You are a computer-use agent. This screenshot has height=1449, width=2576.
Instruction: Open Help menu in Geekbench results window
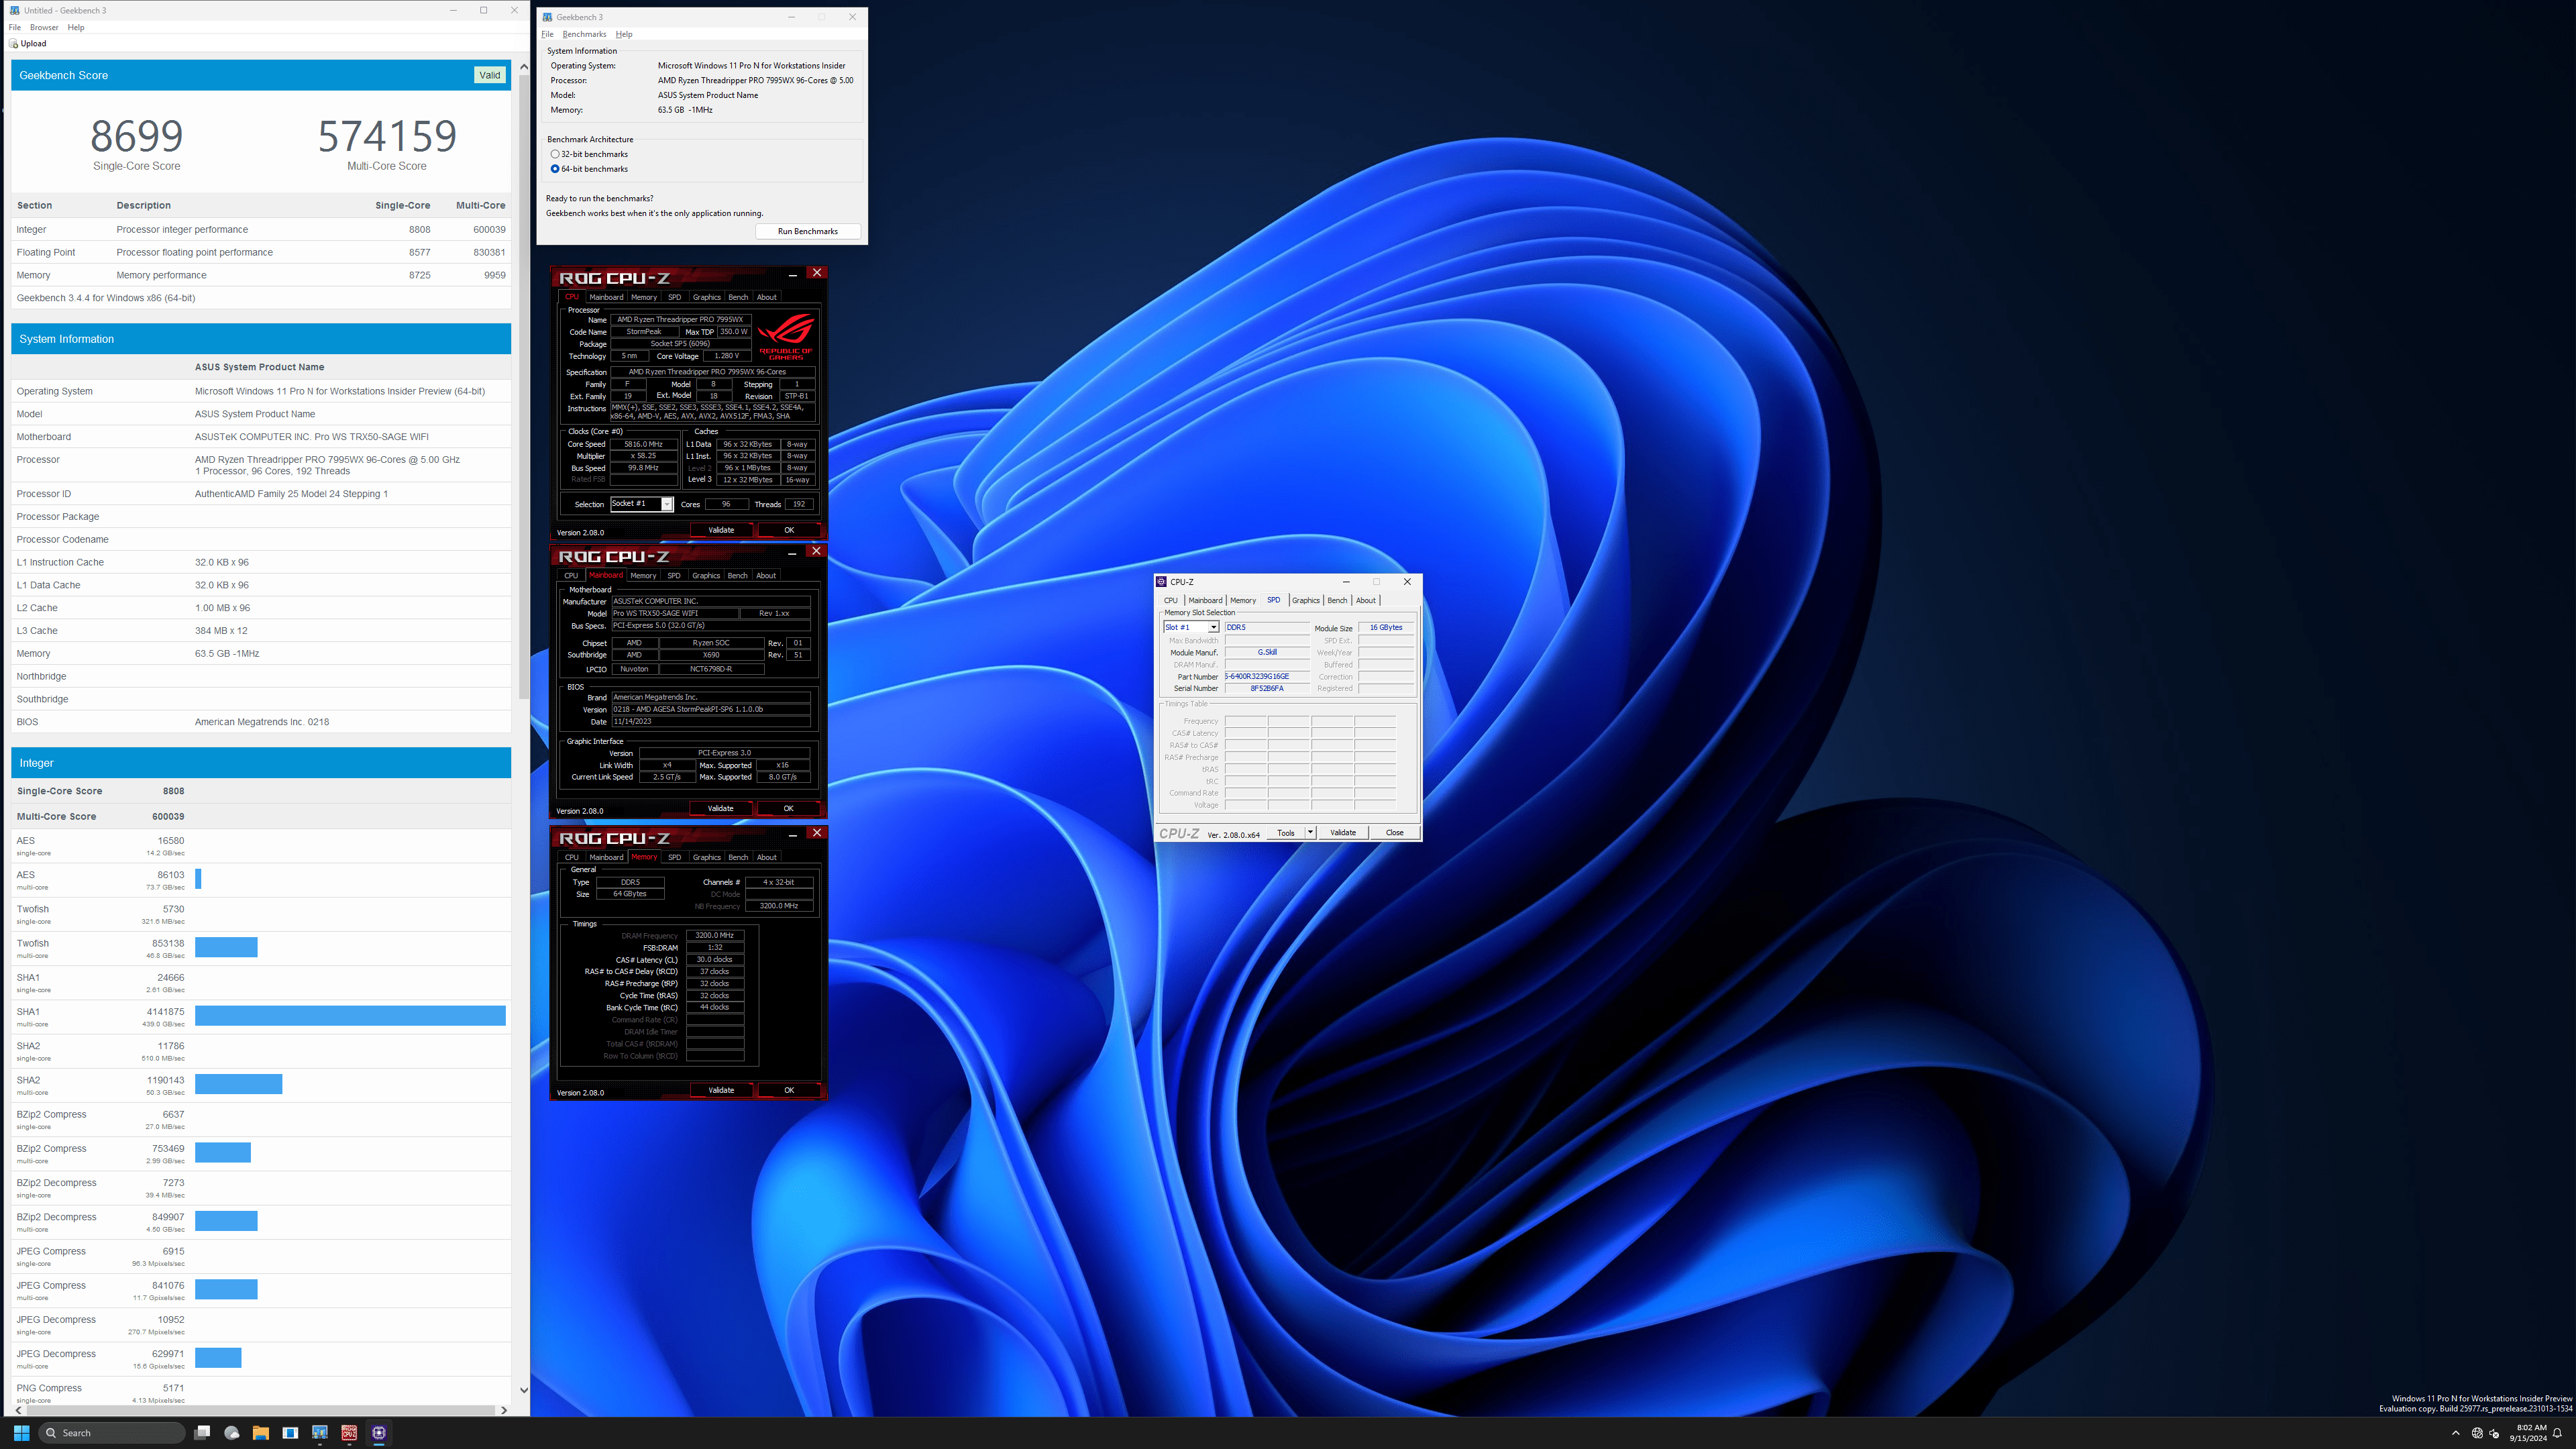[x=76, y=27]
